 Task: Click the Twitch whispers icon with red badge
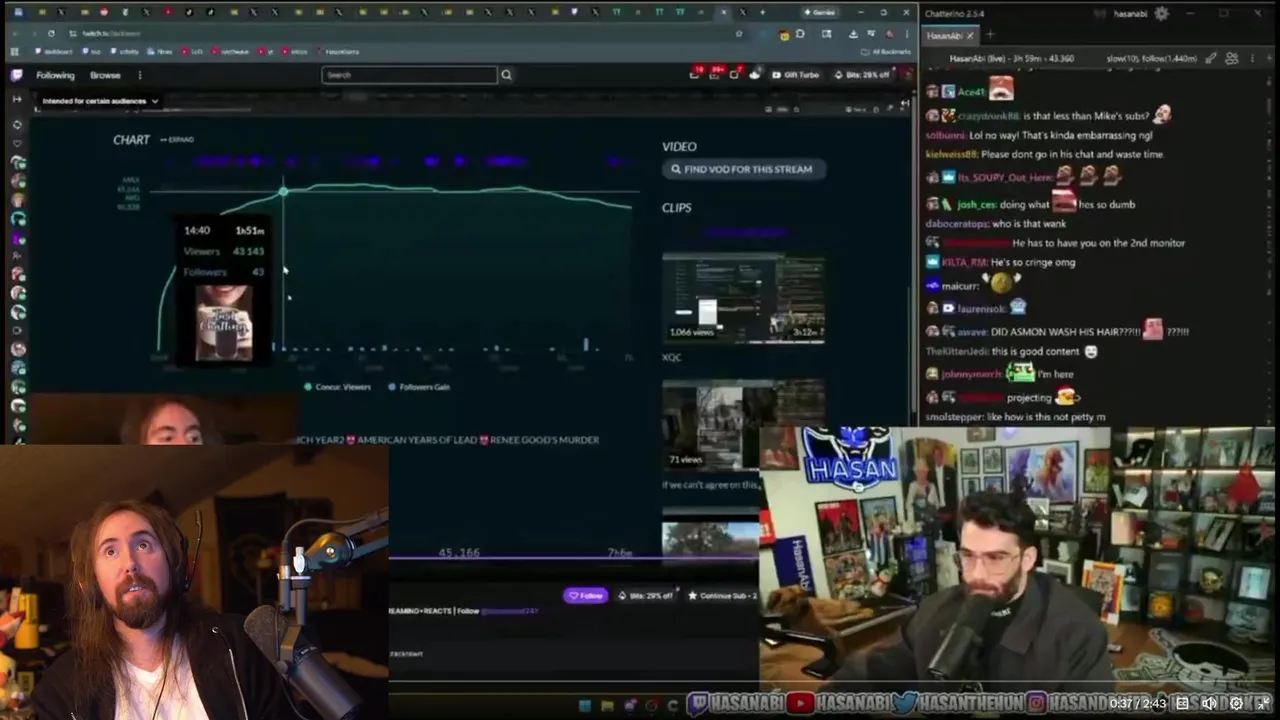pos(736,75)
